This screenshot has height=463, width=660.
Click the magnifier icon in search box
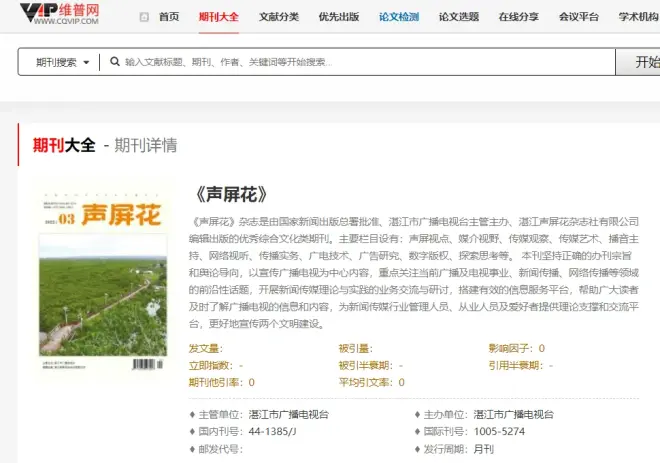pyautogui.click(x=115, y=62)
